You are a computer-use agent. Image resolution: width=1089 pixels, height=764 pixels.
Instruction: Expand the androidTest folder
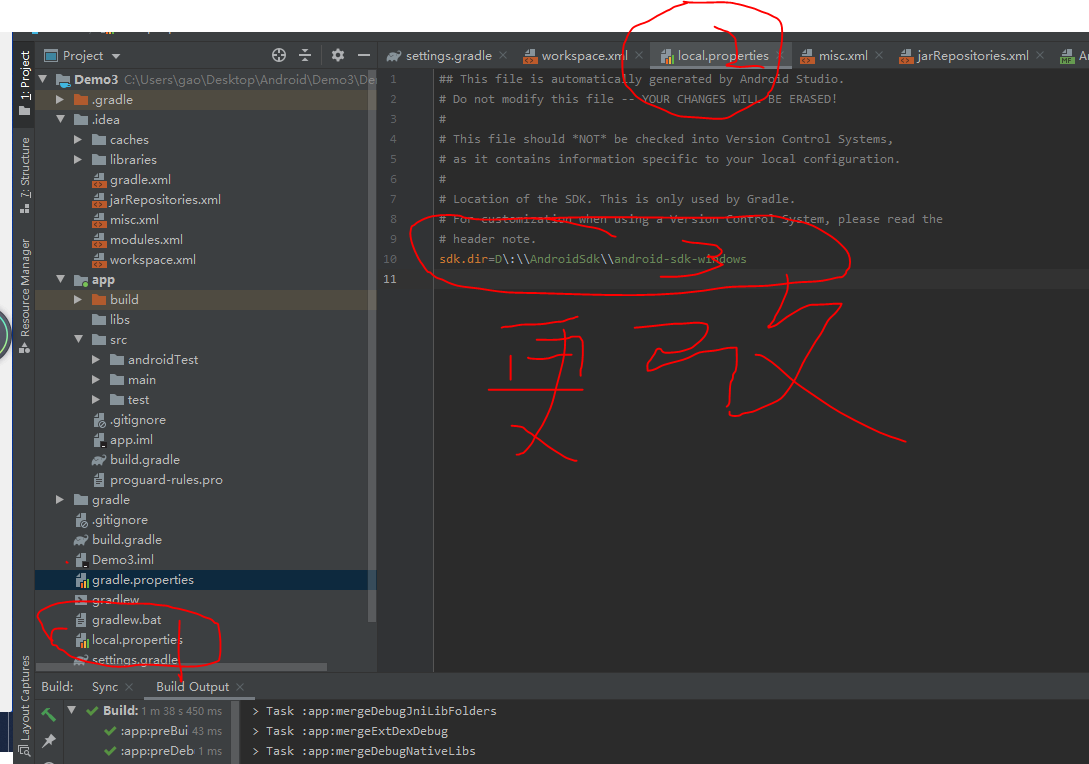click(97, 360)
